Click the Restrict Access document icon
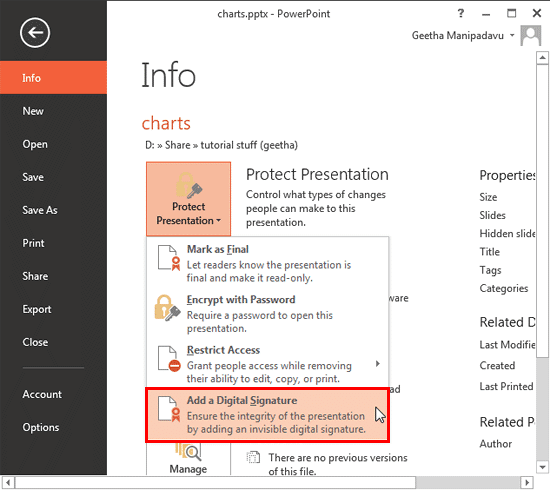This screenshot has width=550, height=490. click(169, 359)
